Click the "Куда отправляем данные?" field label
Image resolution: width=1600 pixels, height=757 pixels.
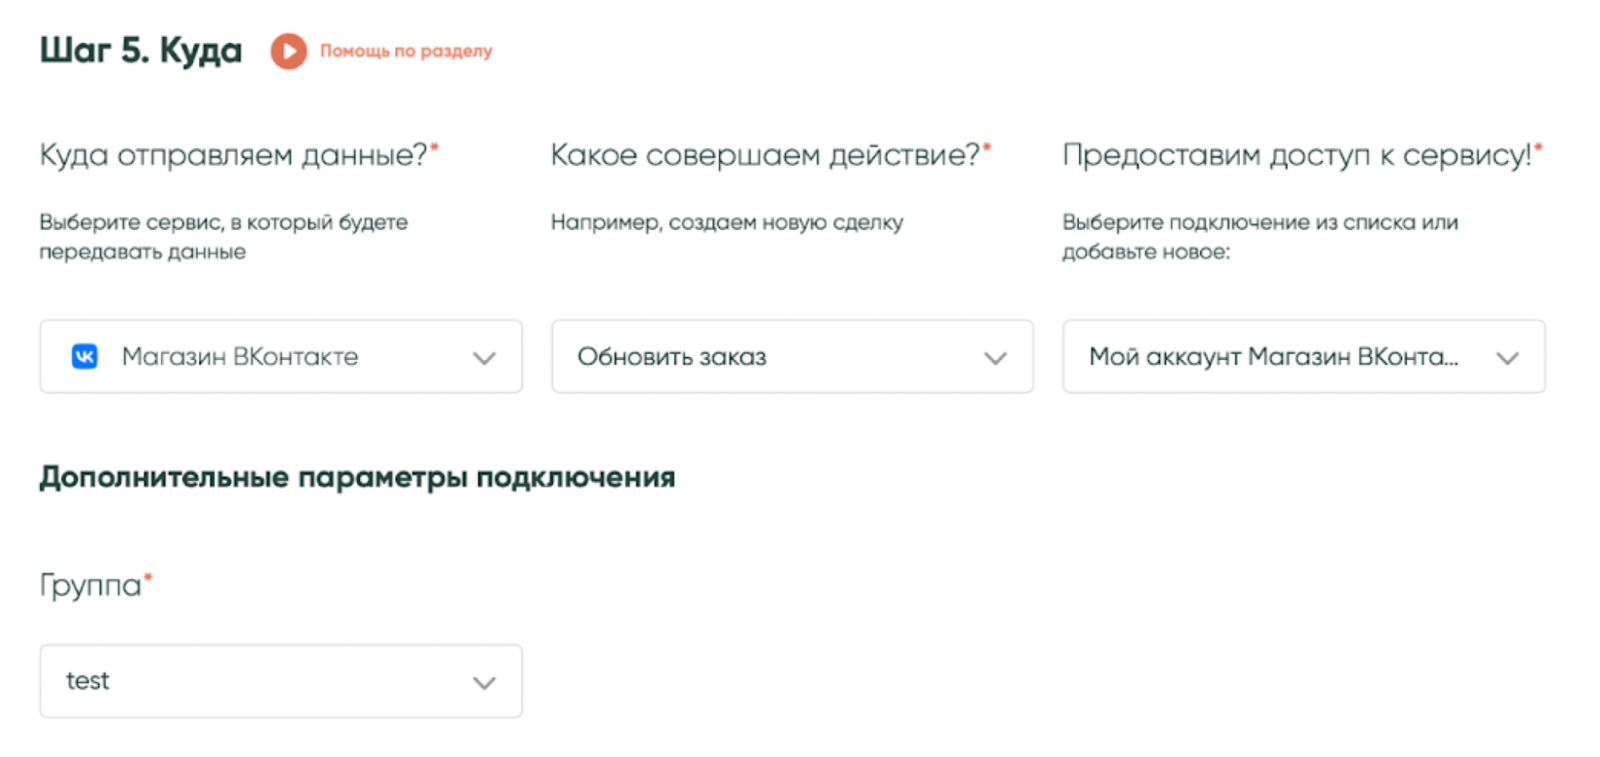(233, 155)
